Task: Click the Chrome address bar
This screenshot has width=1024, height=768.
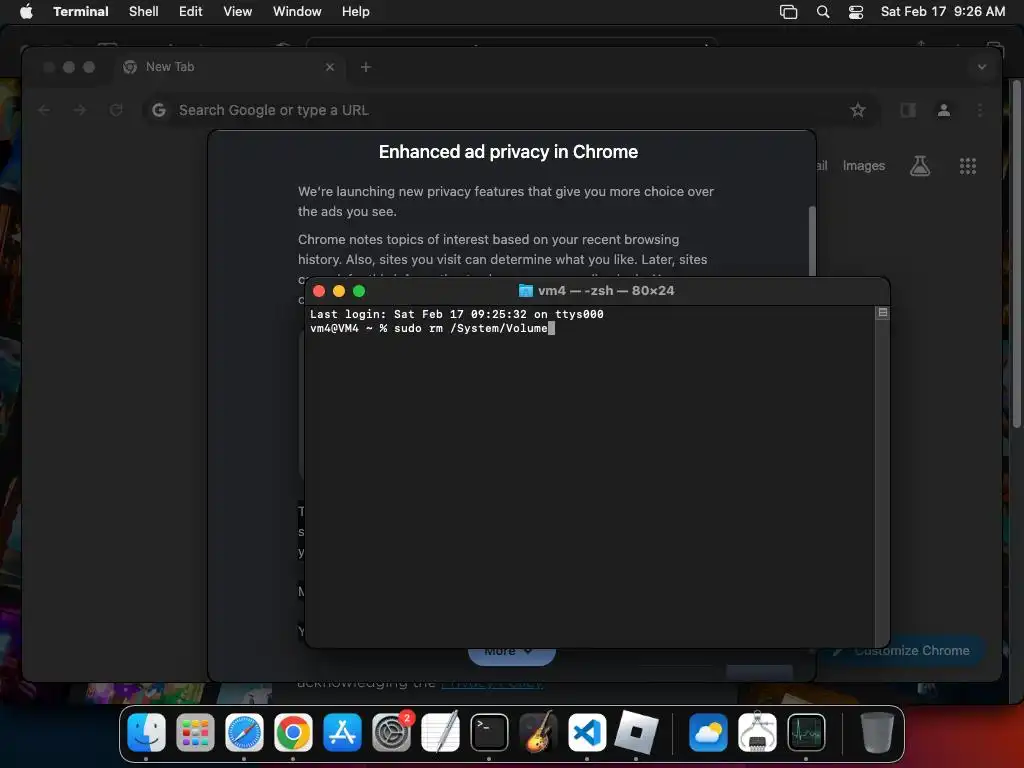Action: [509, 110]
